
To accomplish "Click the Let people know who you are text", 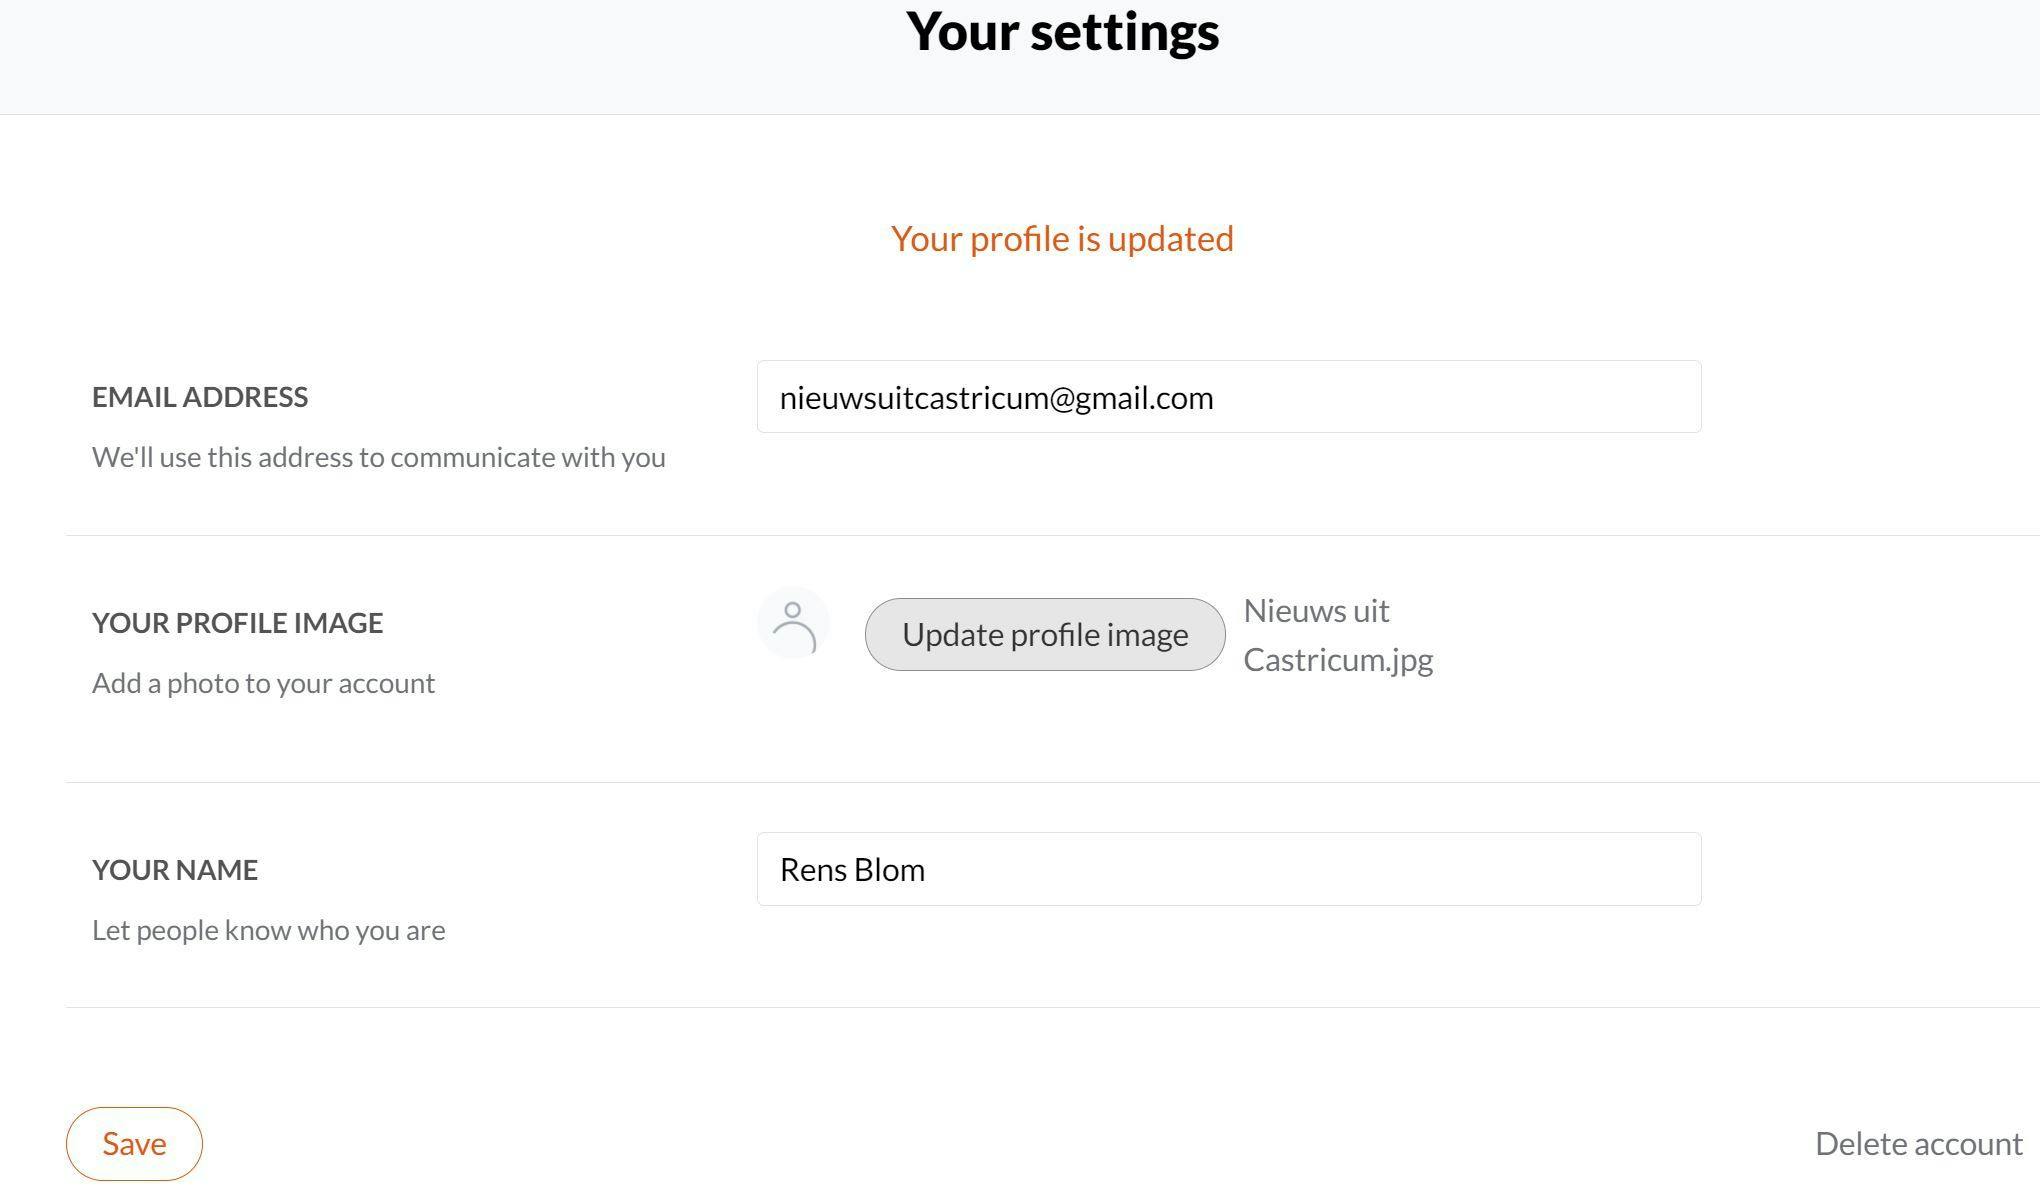I will coord(268,930).
